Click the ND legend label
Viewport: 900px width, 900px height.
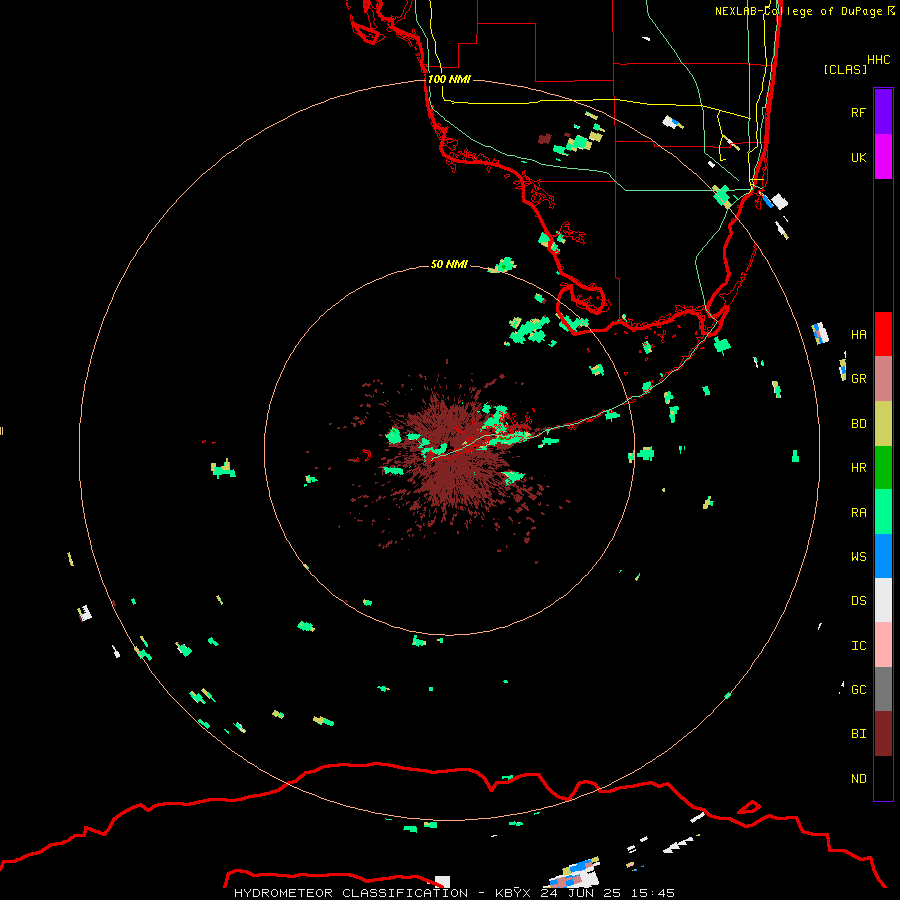click(858, 779)
